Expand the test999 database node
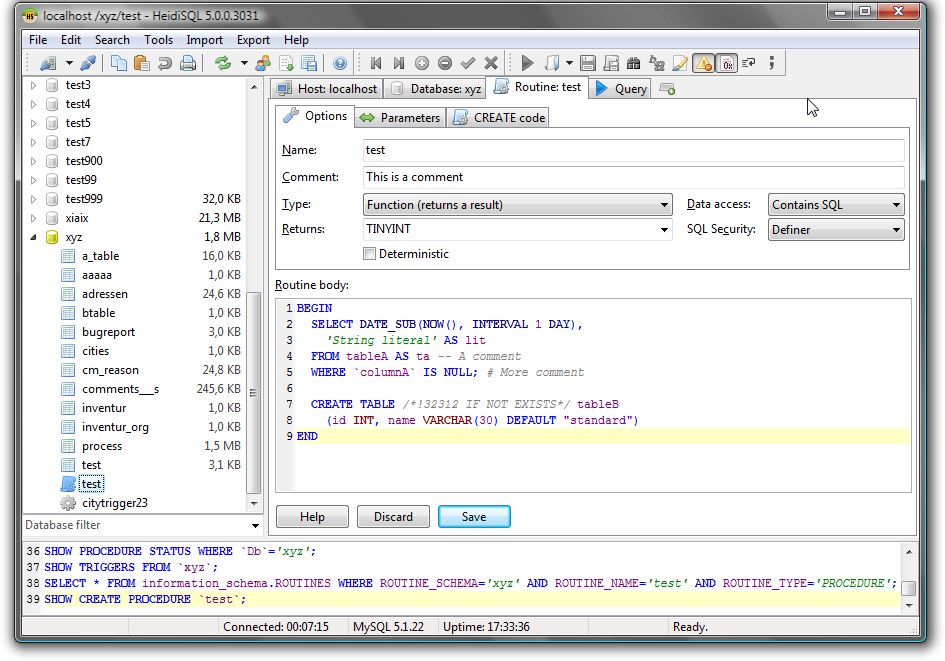The height and width of the screenshot is (661, 945). 33,199
